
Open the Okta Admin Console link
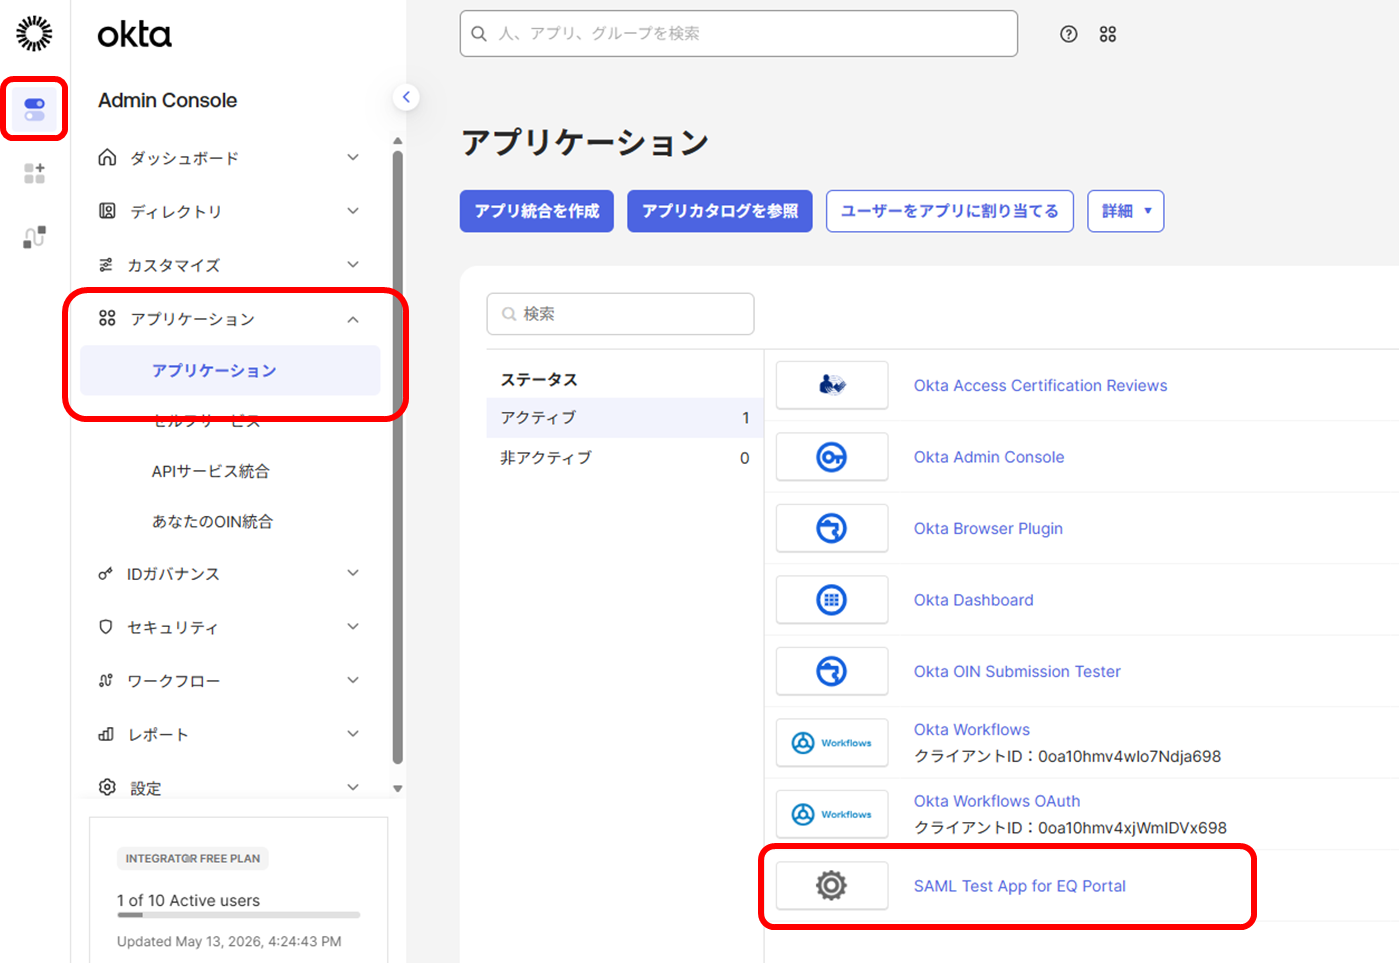pos(989,457)
